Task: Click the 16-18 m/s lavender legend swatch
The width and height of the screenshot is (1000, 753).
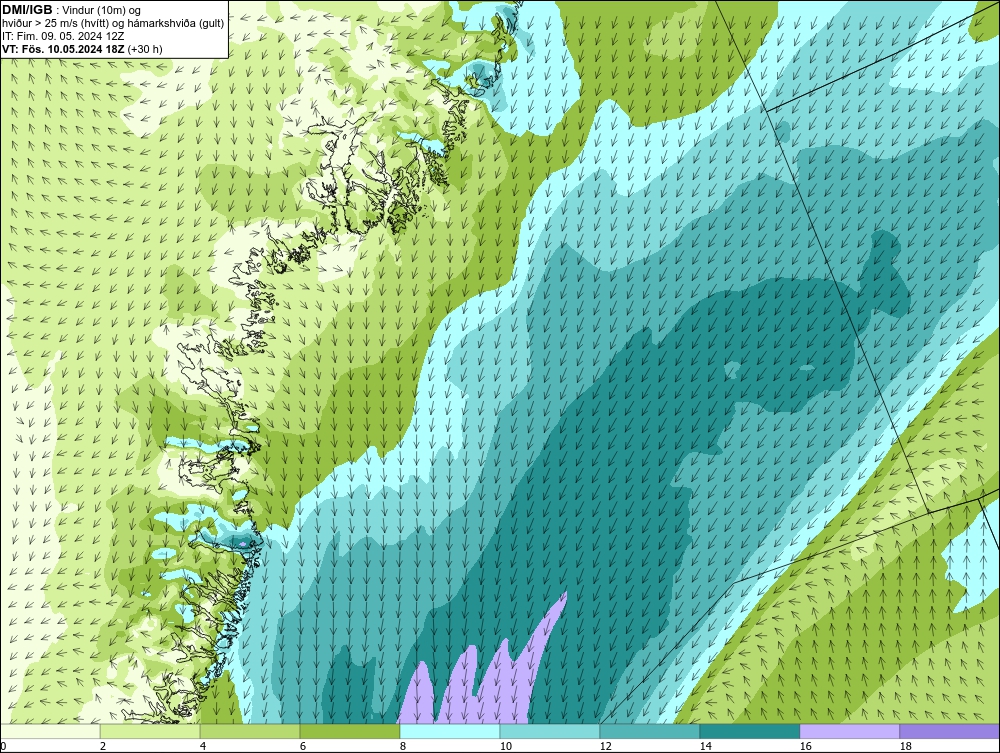Action: [849, 731]
